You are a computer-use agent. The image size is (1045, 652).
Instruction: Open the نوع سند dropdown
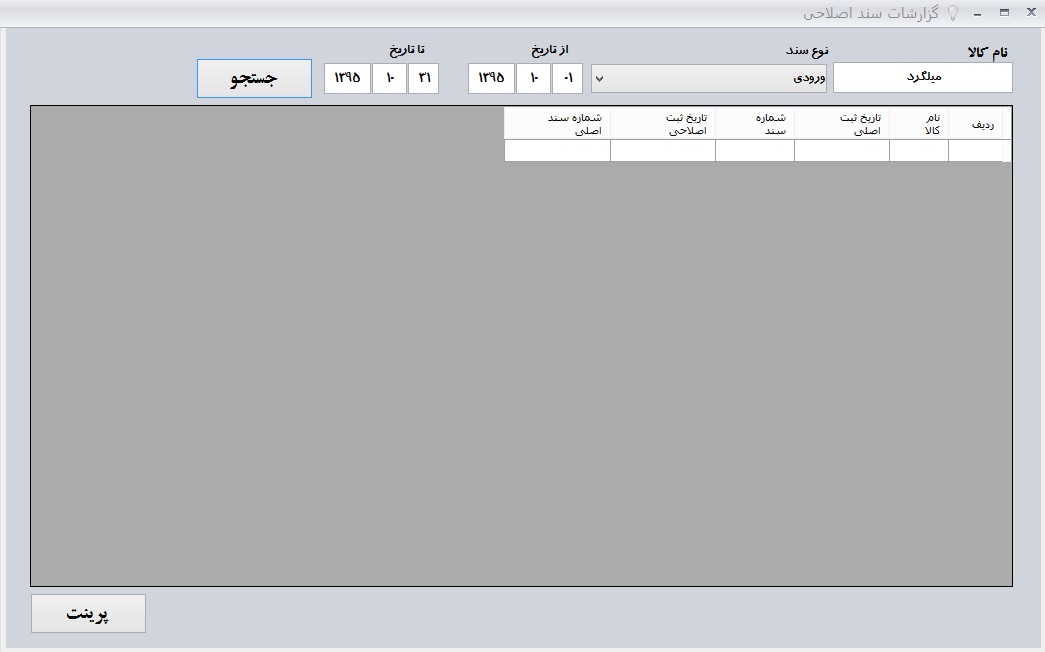pyautogui.click(x=708, y=79)
